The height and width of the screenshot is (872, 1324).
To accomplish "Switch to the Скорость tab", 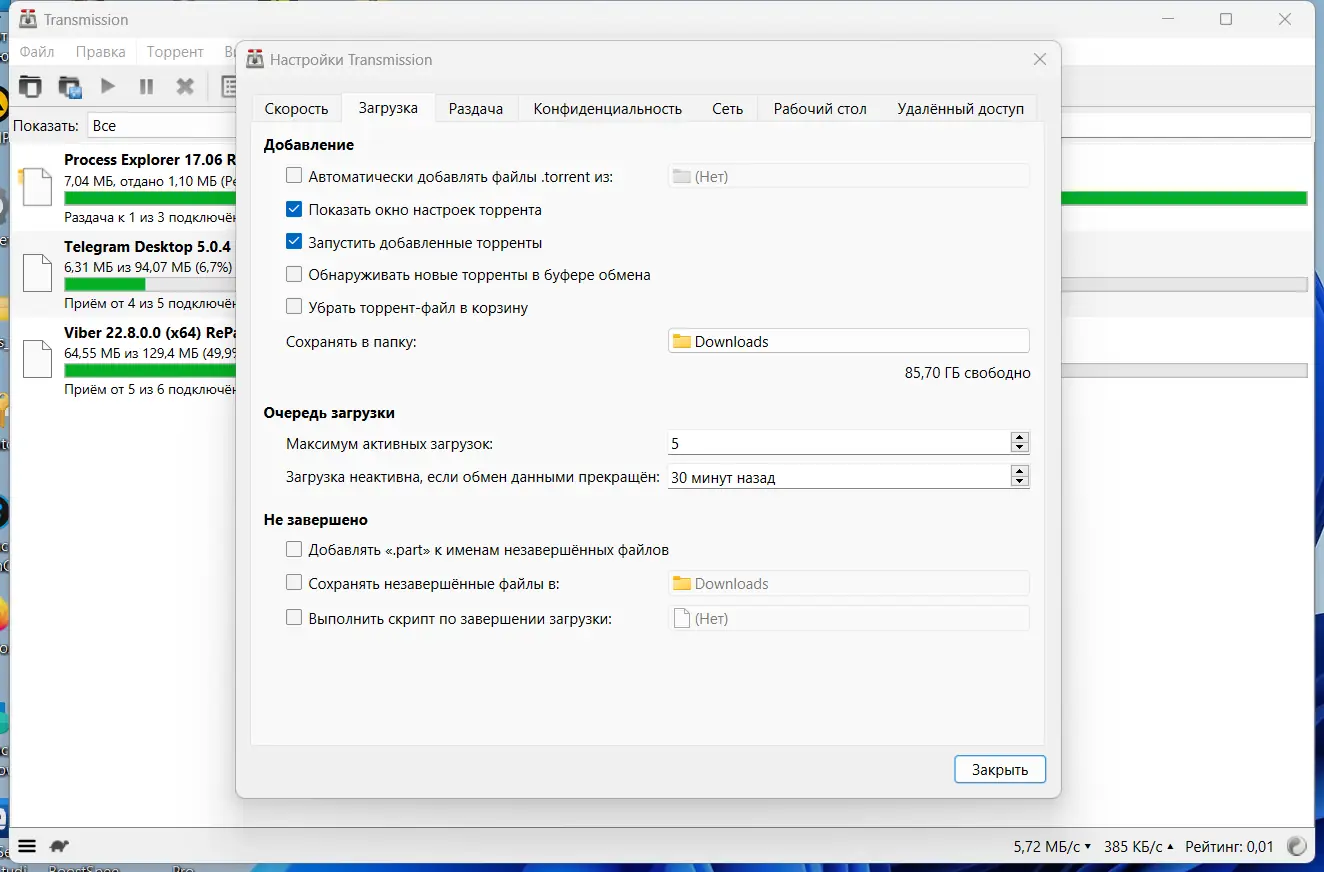I will point(296,108).
